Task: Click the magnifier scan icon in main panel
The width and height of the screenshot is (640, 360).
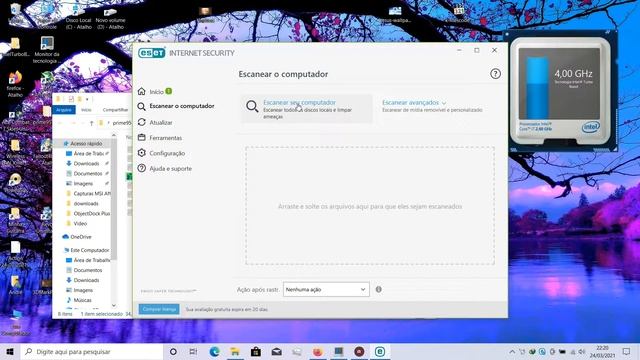Action: (x=252, y=107)
